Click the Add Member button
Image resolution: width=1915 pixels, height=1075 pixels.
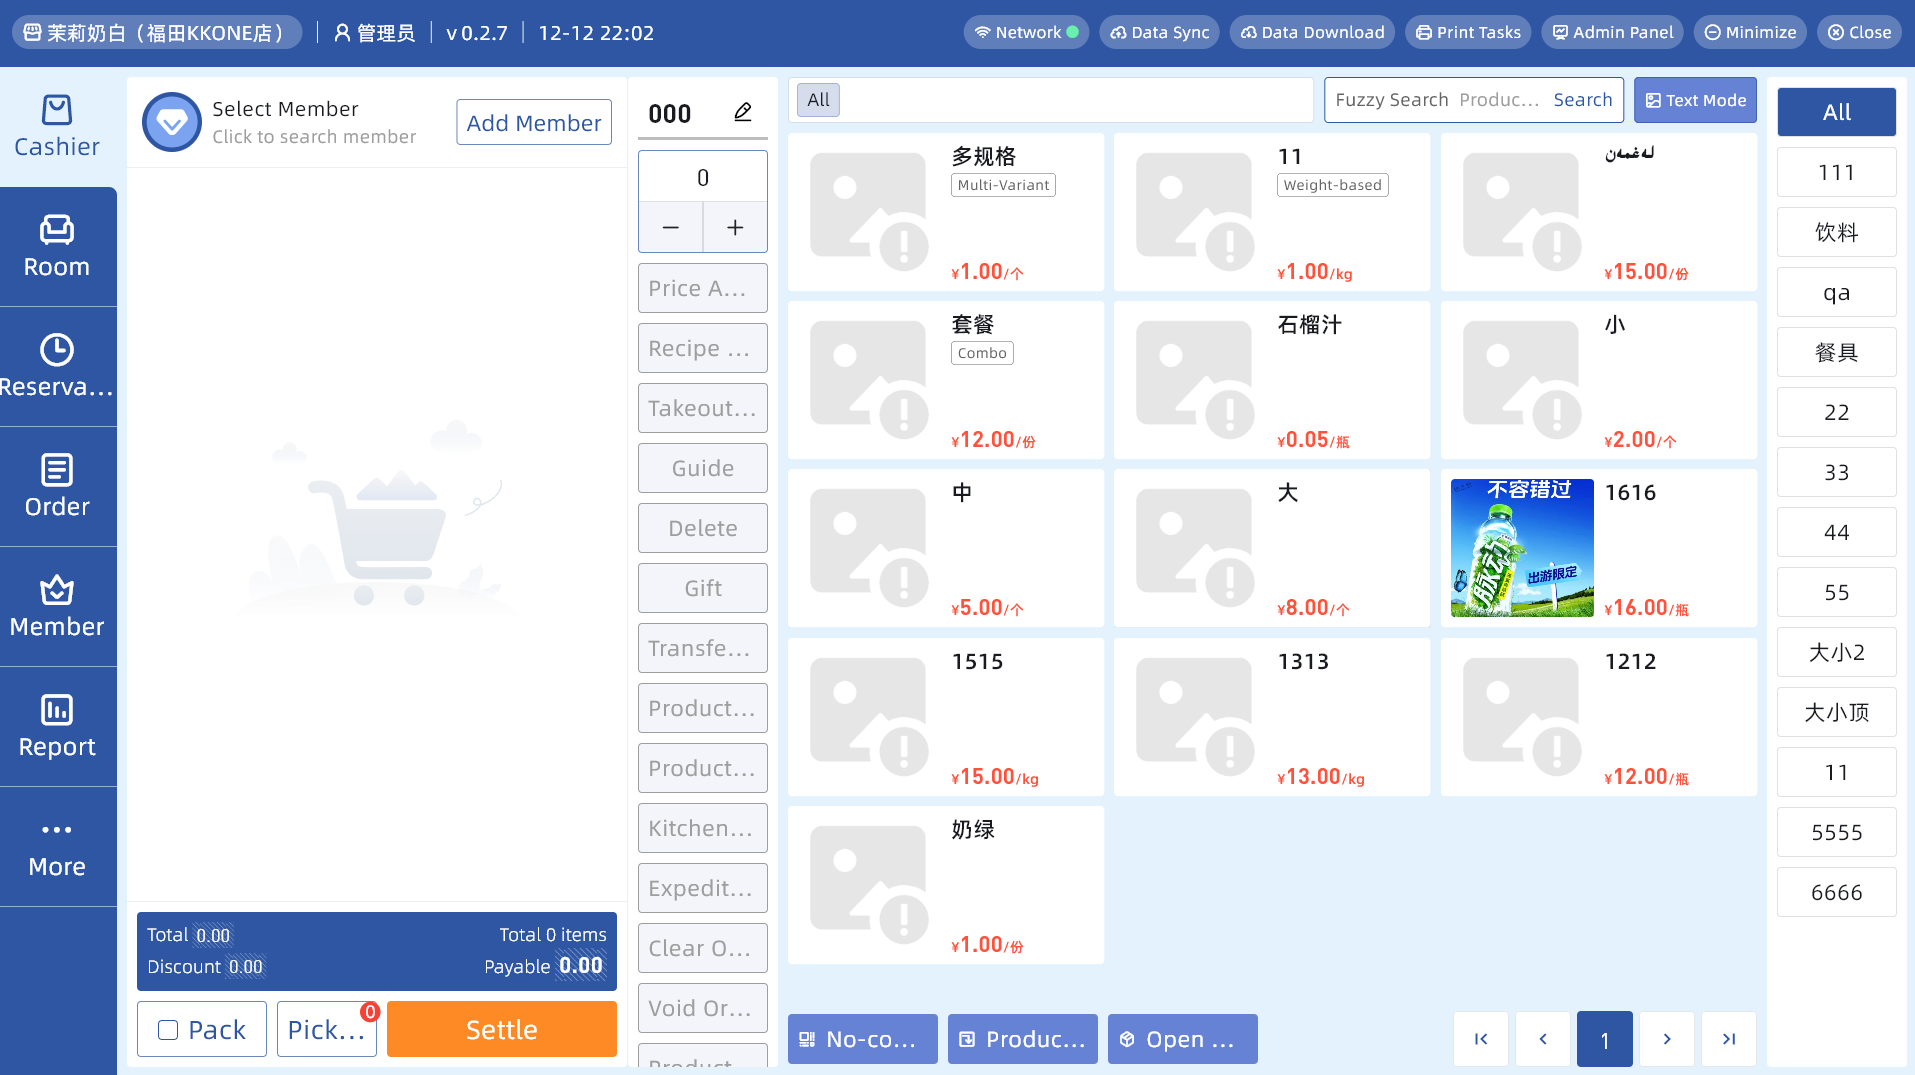coord(534,122)
